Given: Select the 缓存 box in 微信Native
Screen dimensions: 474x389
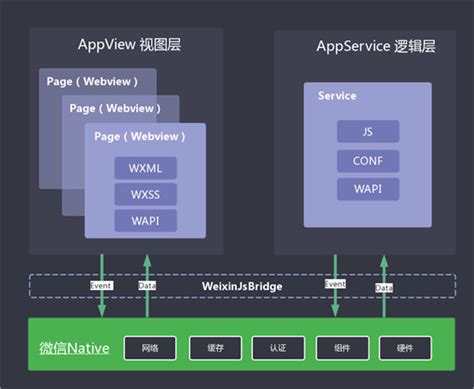Looking at the screenshot, I should 215,348.
